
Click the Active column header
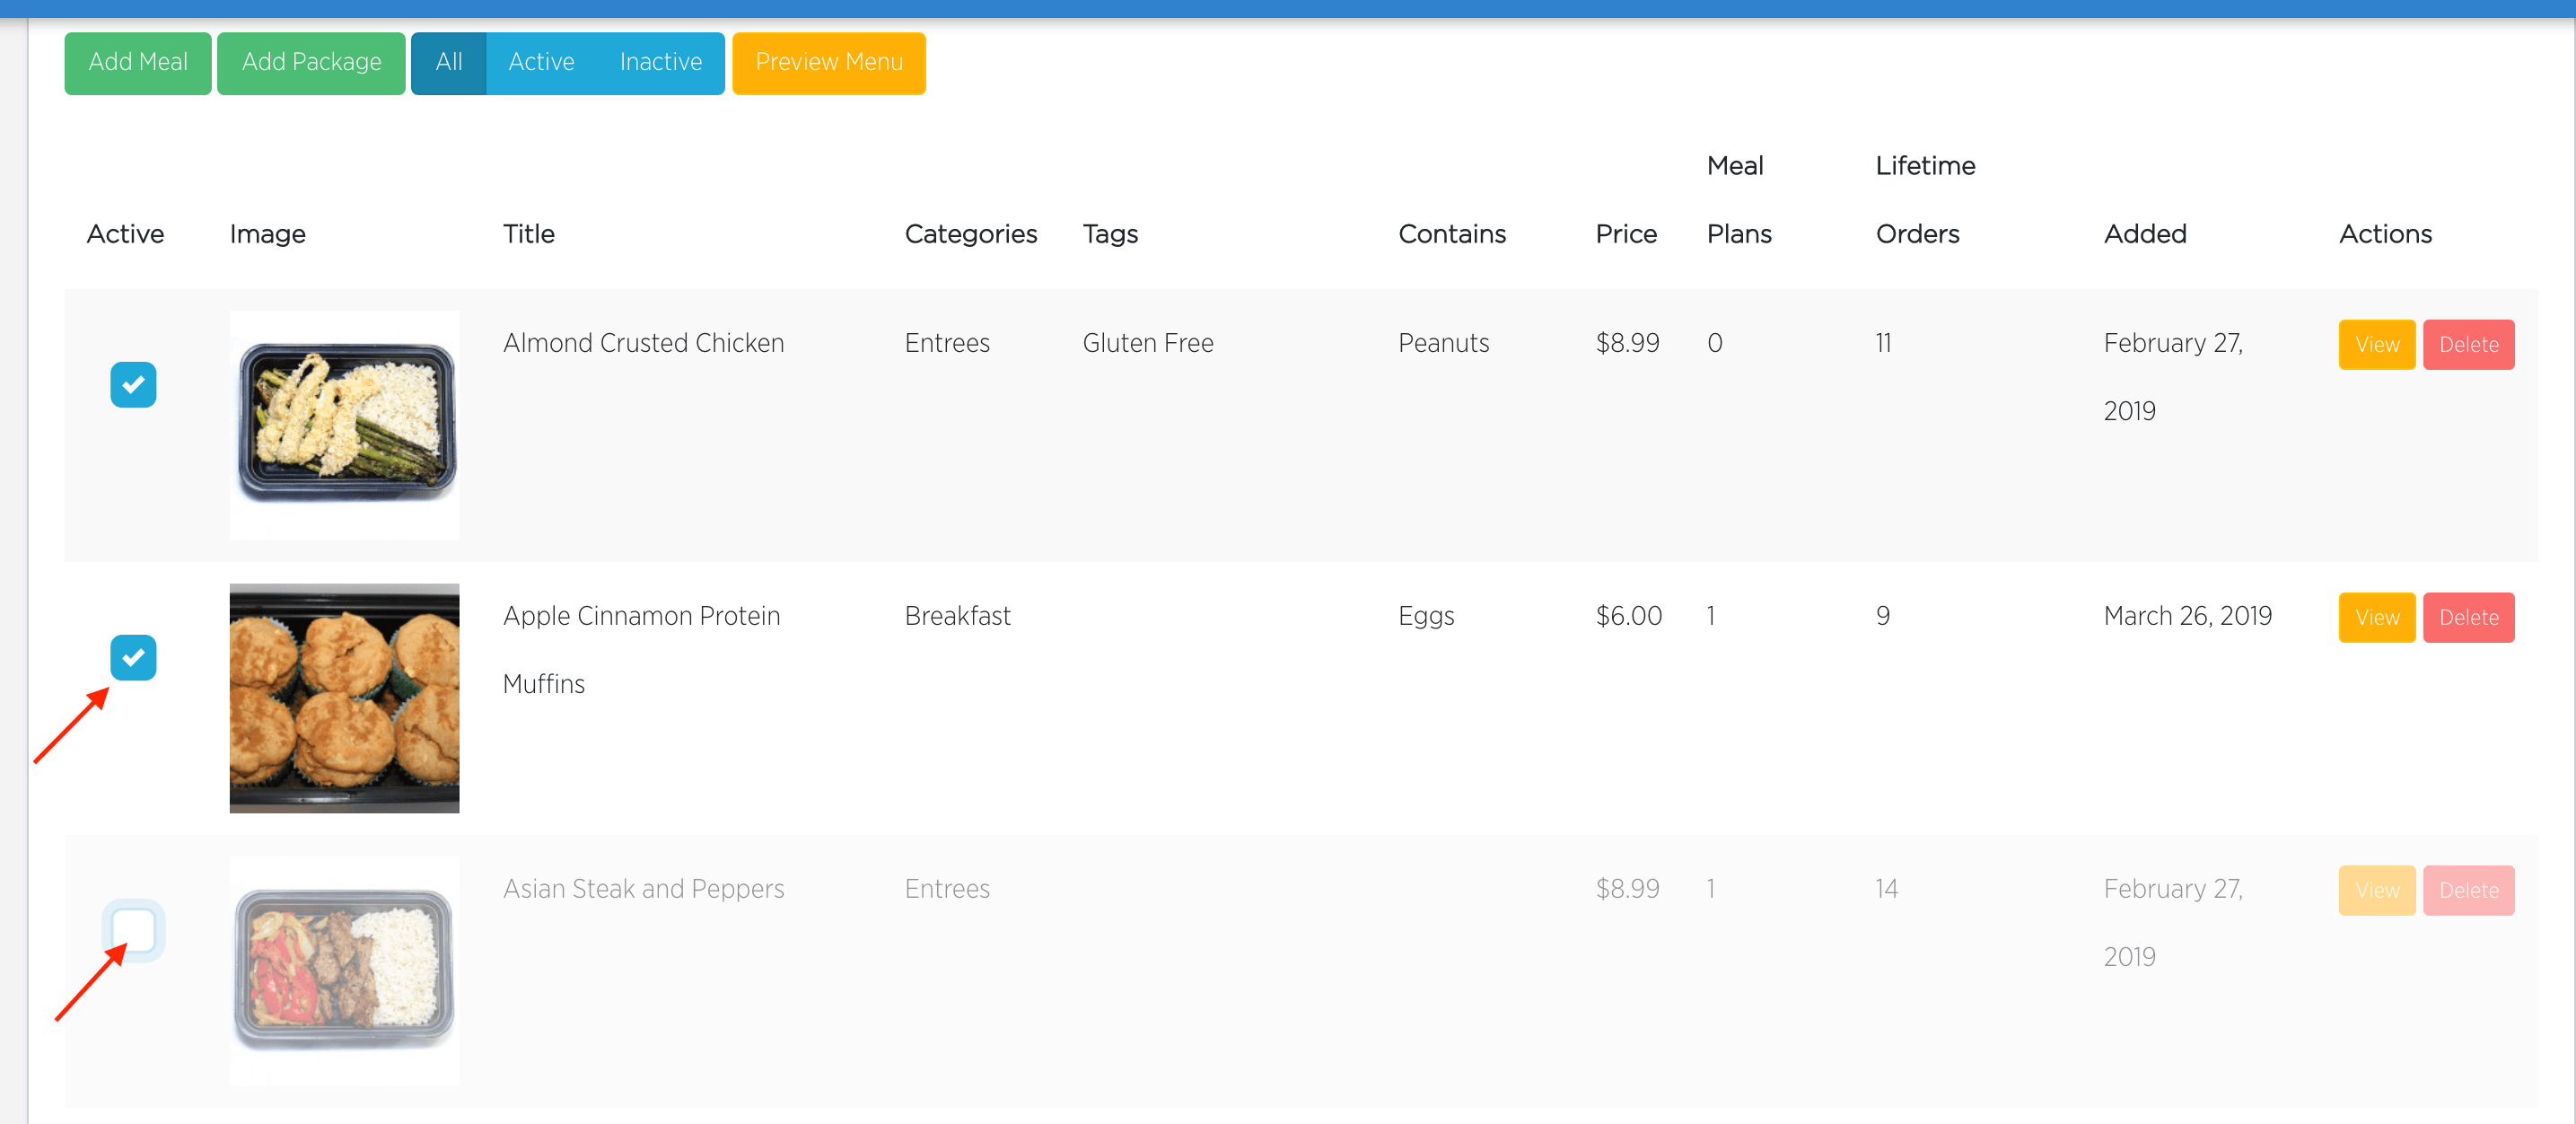click(x=125, y=234)
